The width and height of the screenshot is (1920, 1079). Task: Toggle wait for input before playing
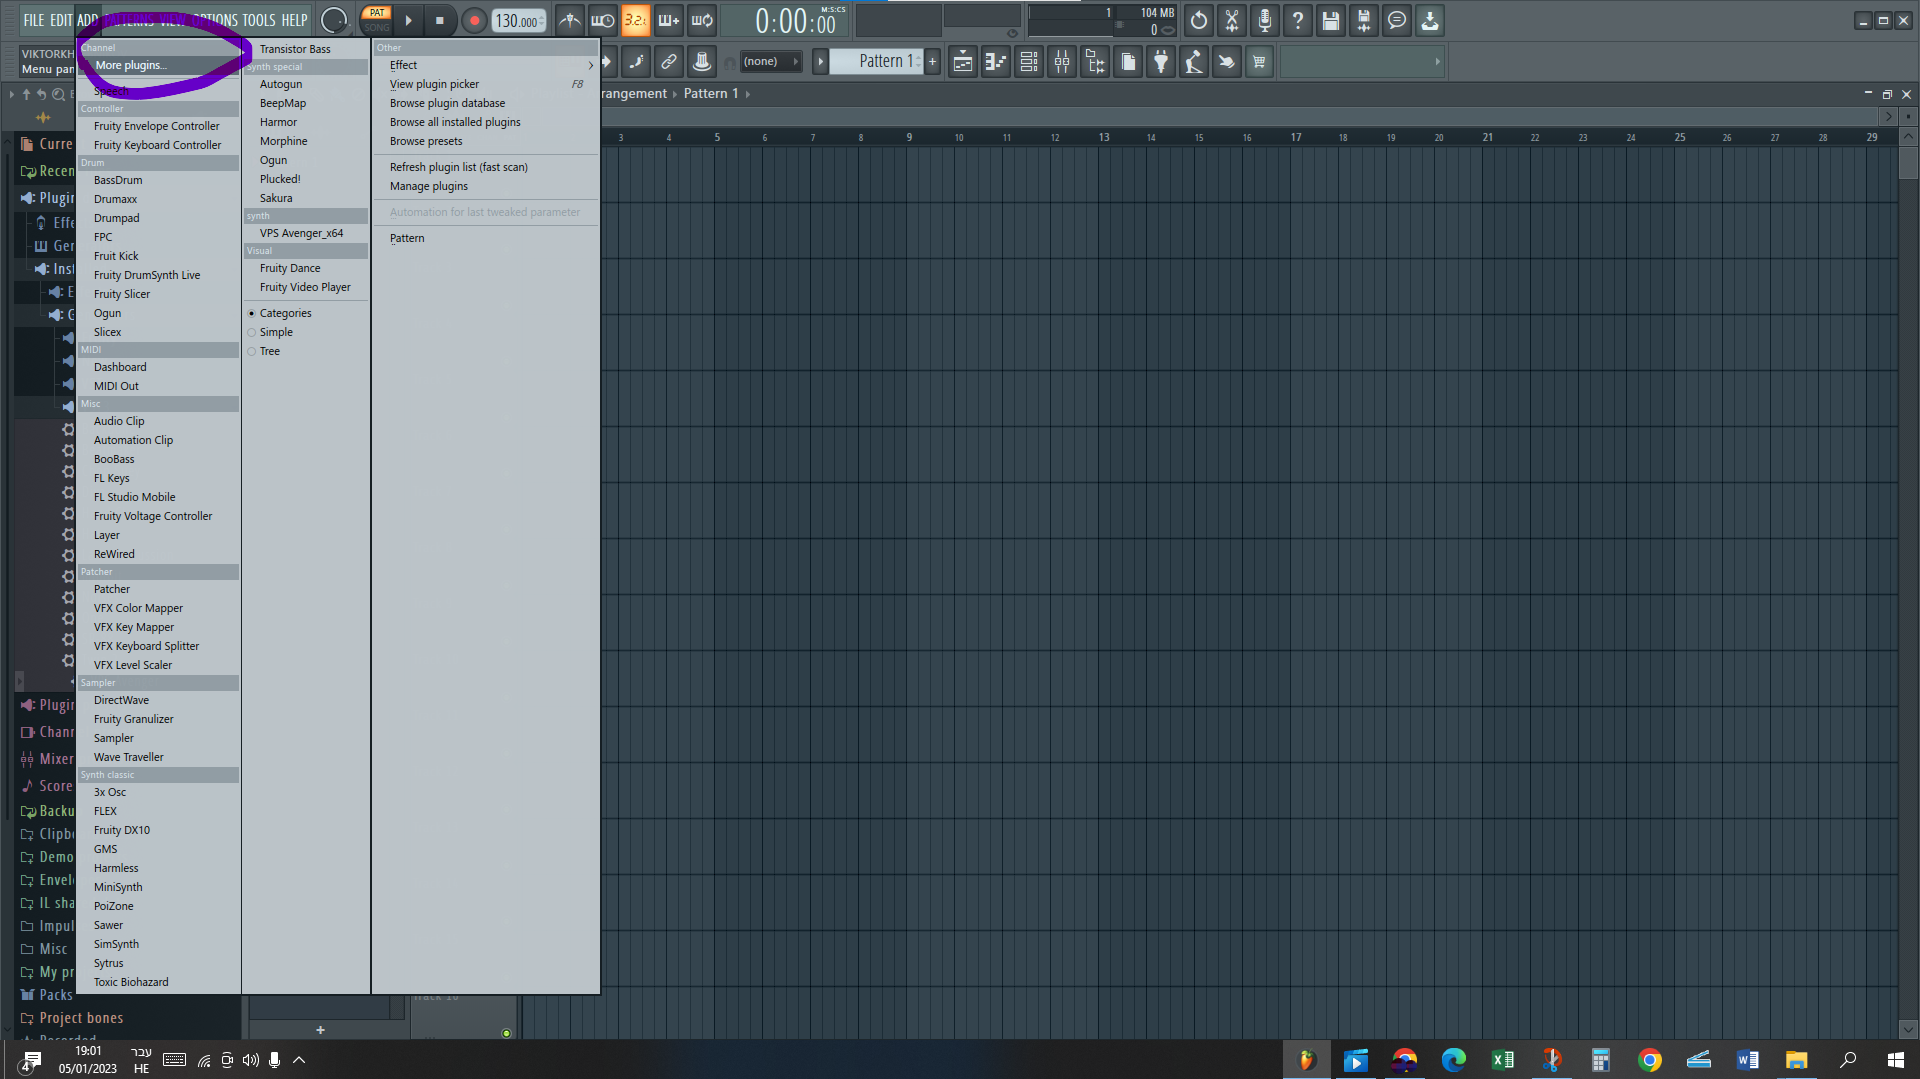tap(602, 20)
